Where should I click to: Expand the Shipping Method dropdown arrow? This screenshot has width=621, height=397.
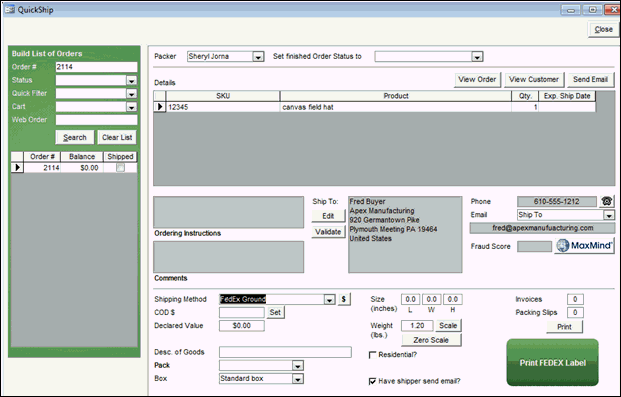[329, 300]
